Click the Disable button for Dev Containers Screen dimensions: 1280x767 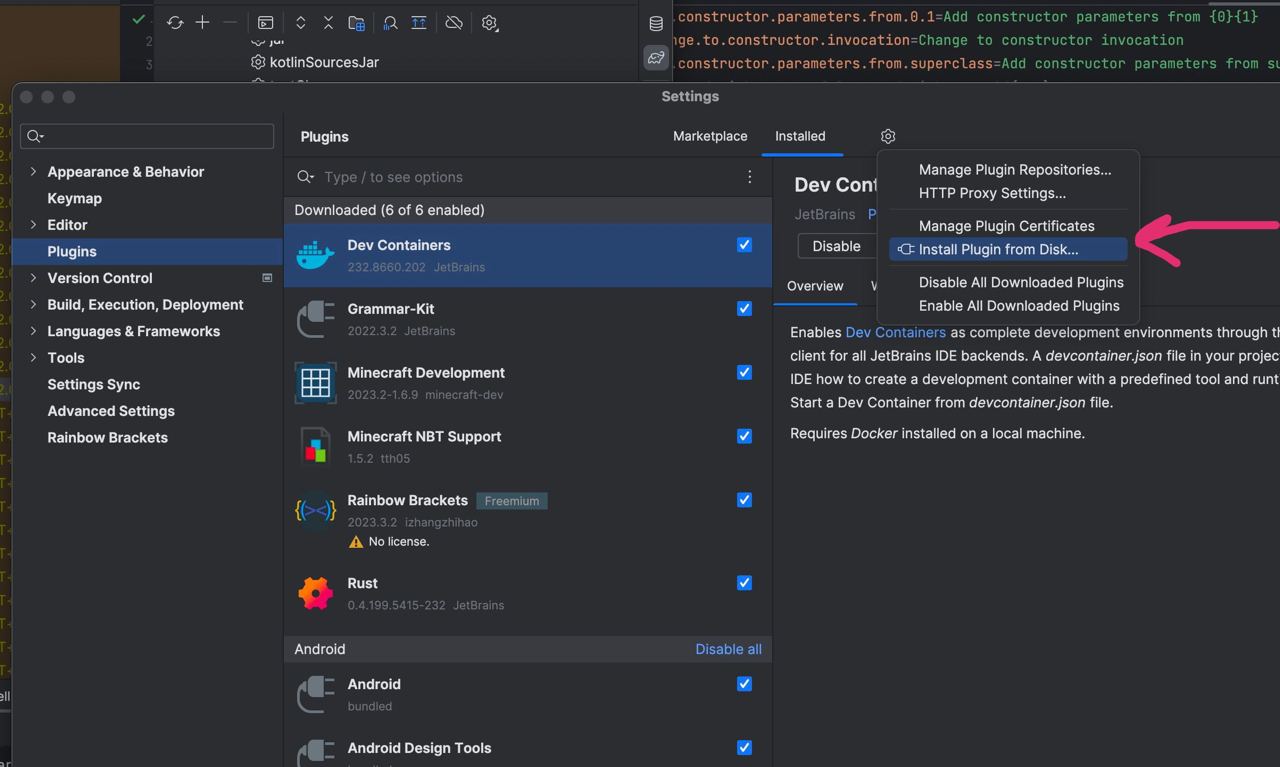tap(836, 246)
